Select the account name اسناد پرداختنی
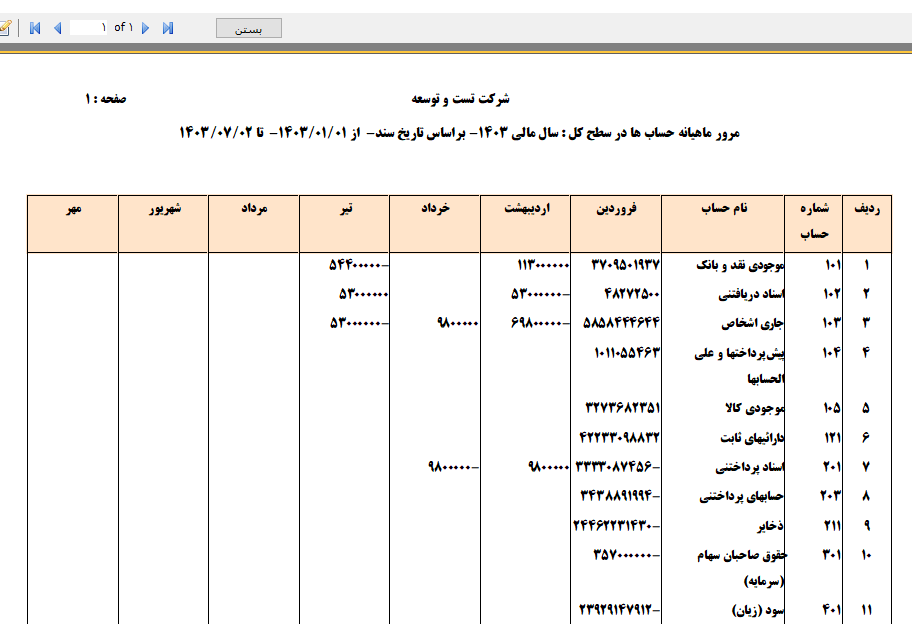The width and height of the screenshot is (912, 624). click(x=750, y=467)
